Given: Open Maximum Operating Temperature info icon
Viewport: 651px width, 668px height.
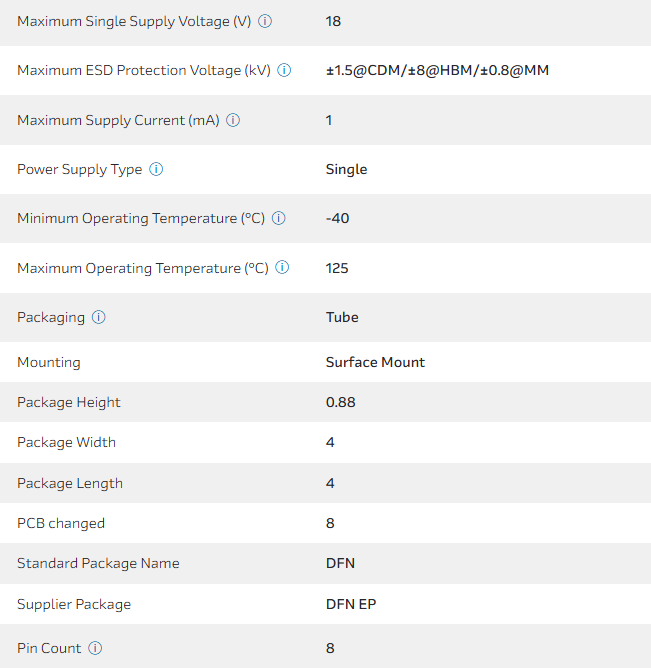Looking at the screenshot, I should tap(282, 268).
